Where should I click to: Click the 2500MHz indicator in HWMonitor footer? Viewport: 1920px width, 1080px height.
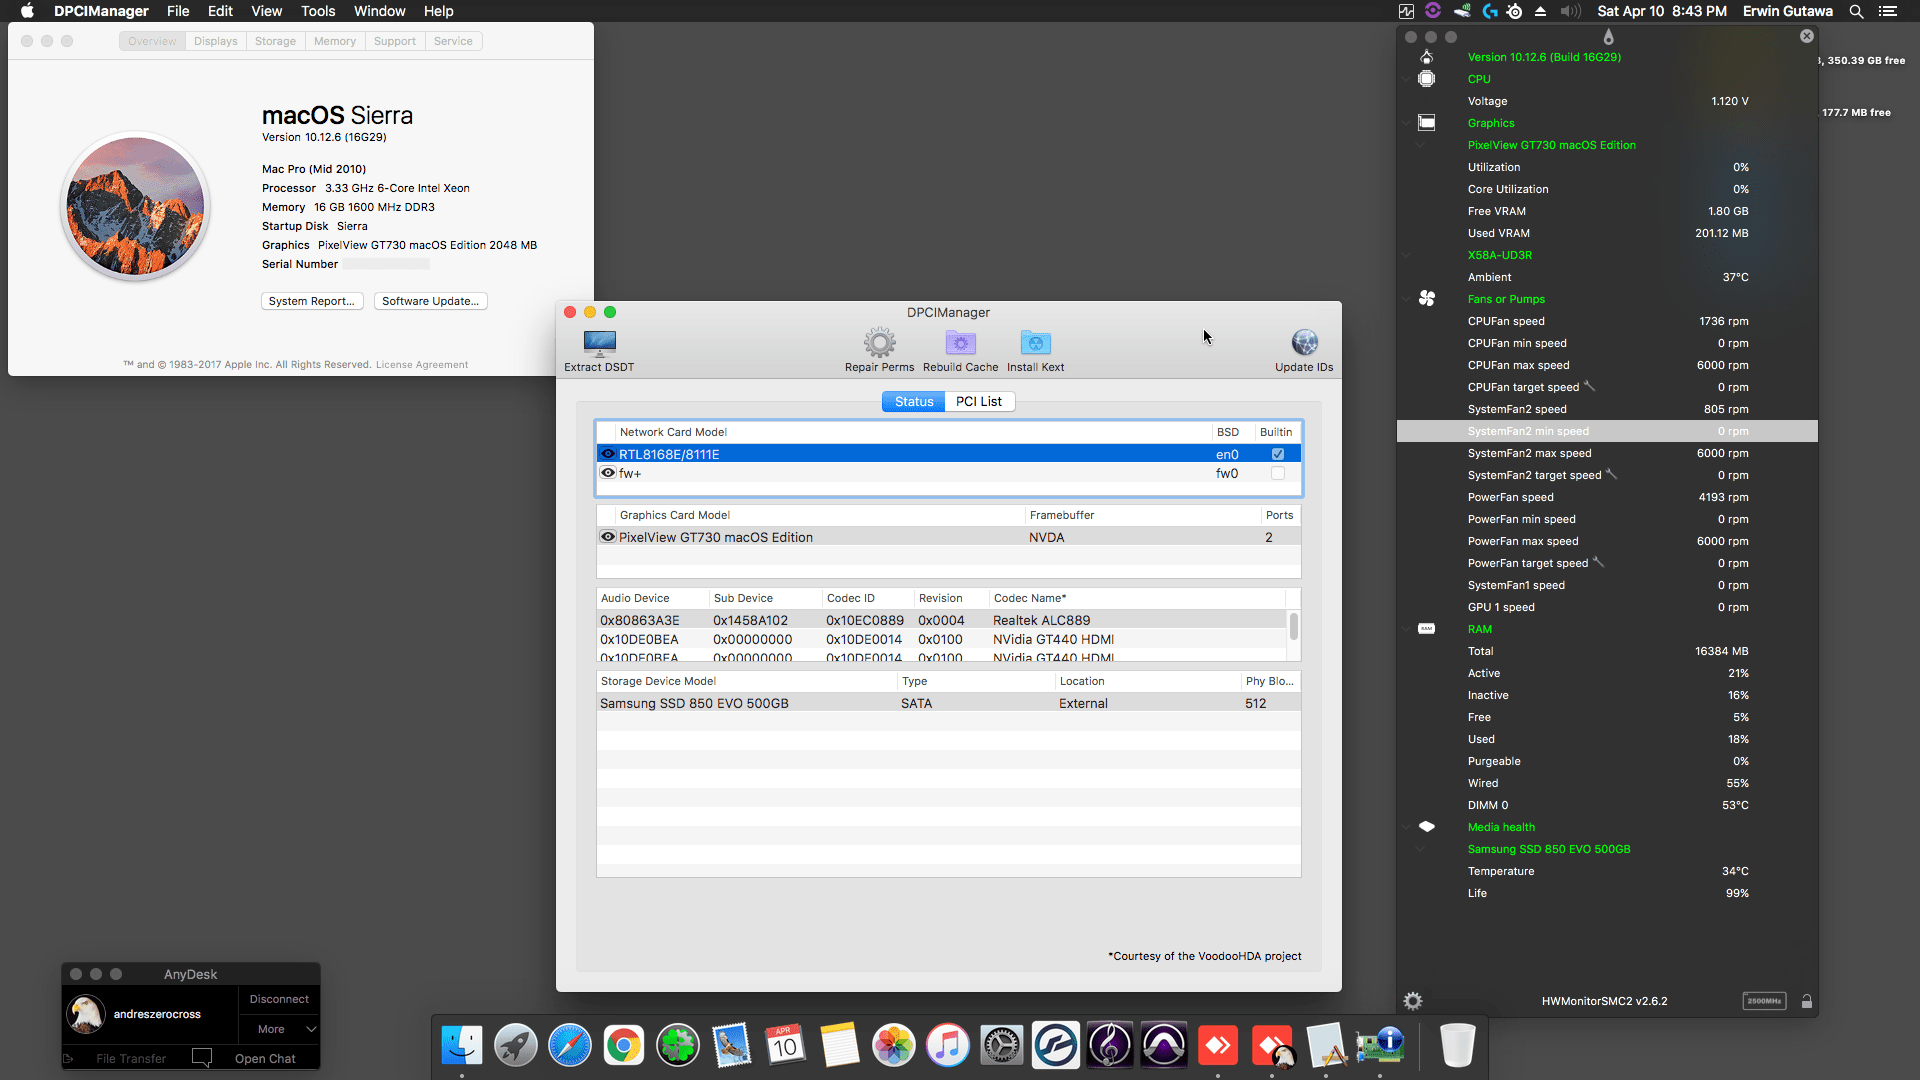[x=1764, y=1001]
